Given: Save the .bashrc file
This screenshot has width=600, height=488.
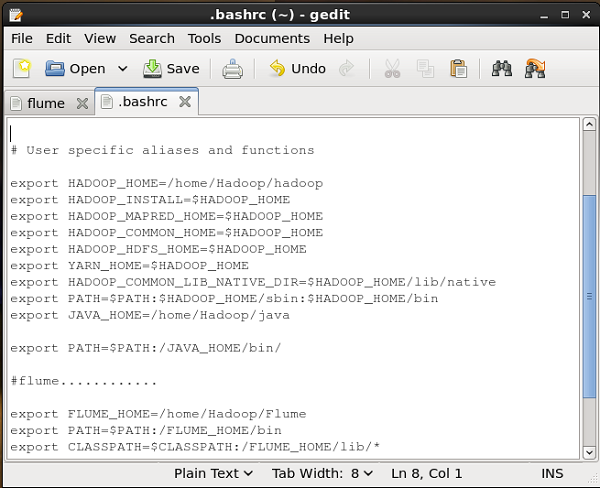Looking at the screenshot, I should click(x=171, y=69).
